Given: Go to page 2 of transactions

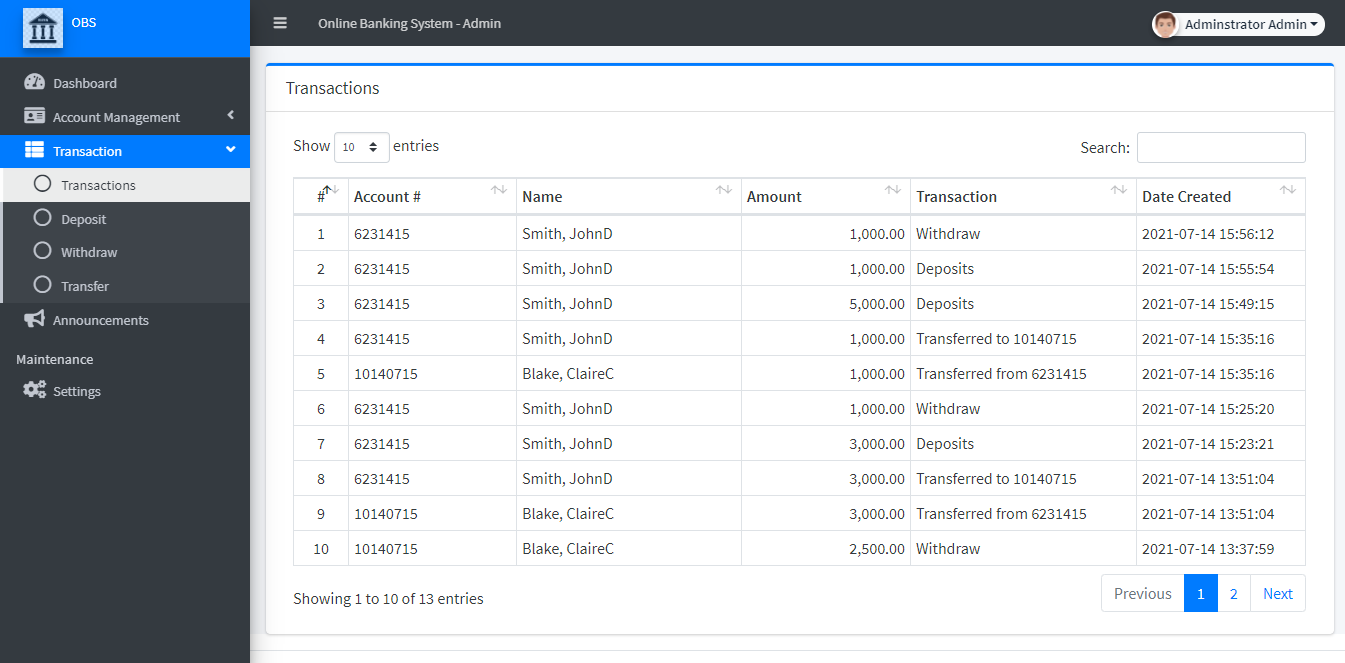Looking at the screenshot, I should point(1233,593).
